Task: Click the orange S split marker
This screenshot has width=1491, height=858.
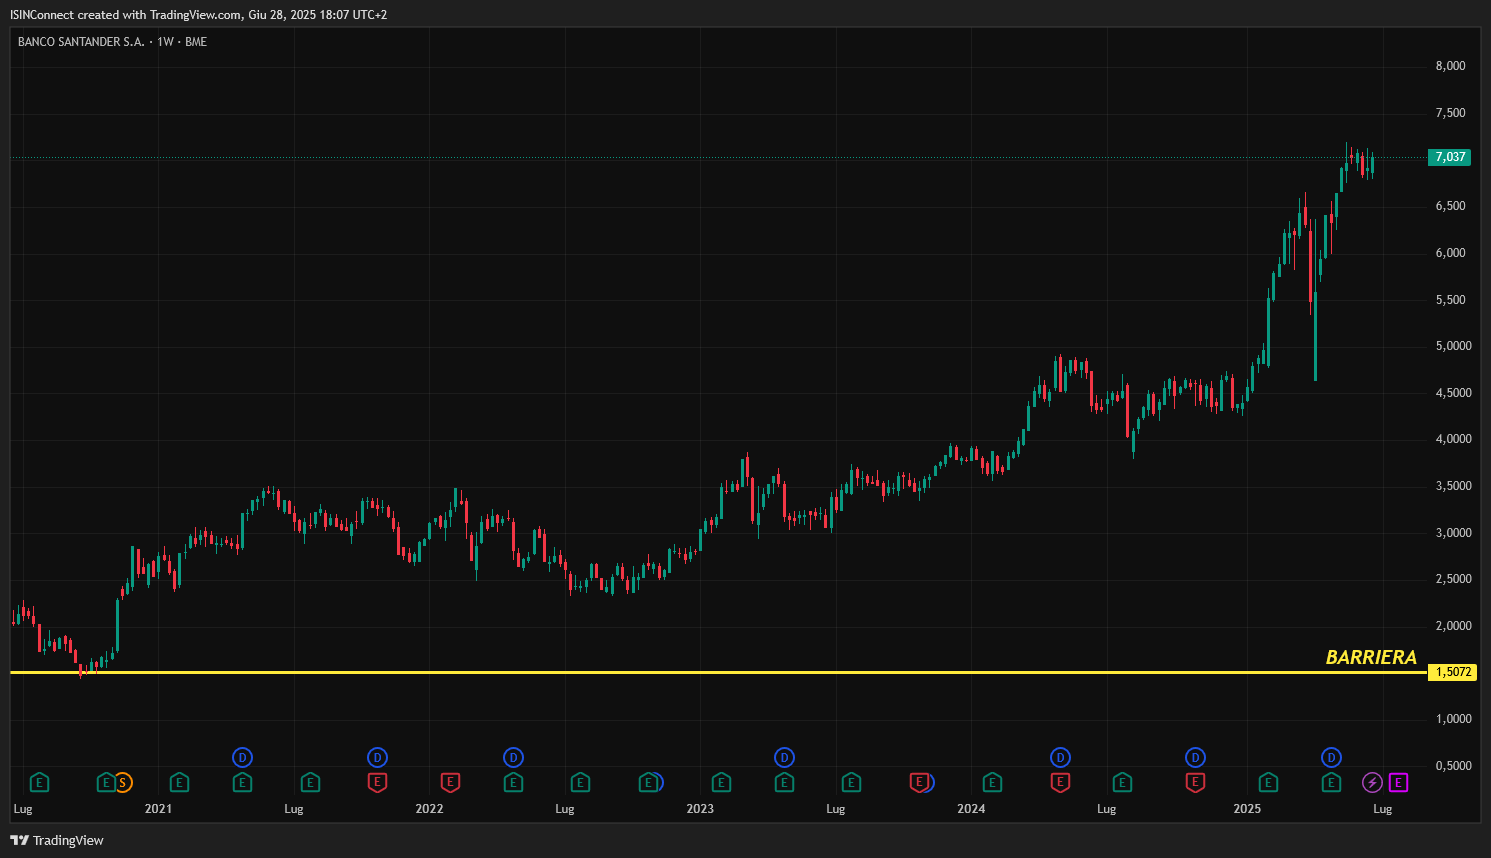Action: 123,783
